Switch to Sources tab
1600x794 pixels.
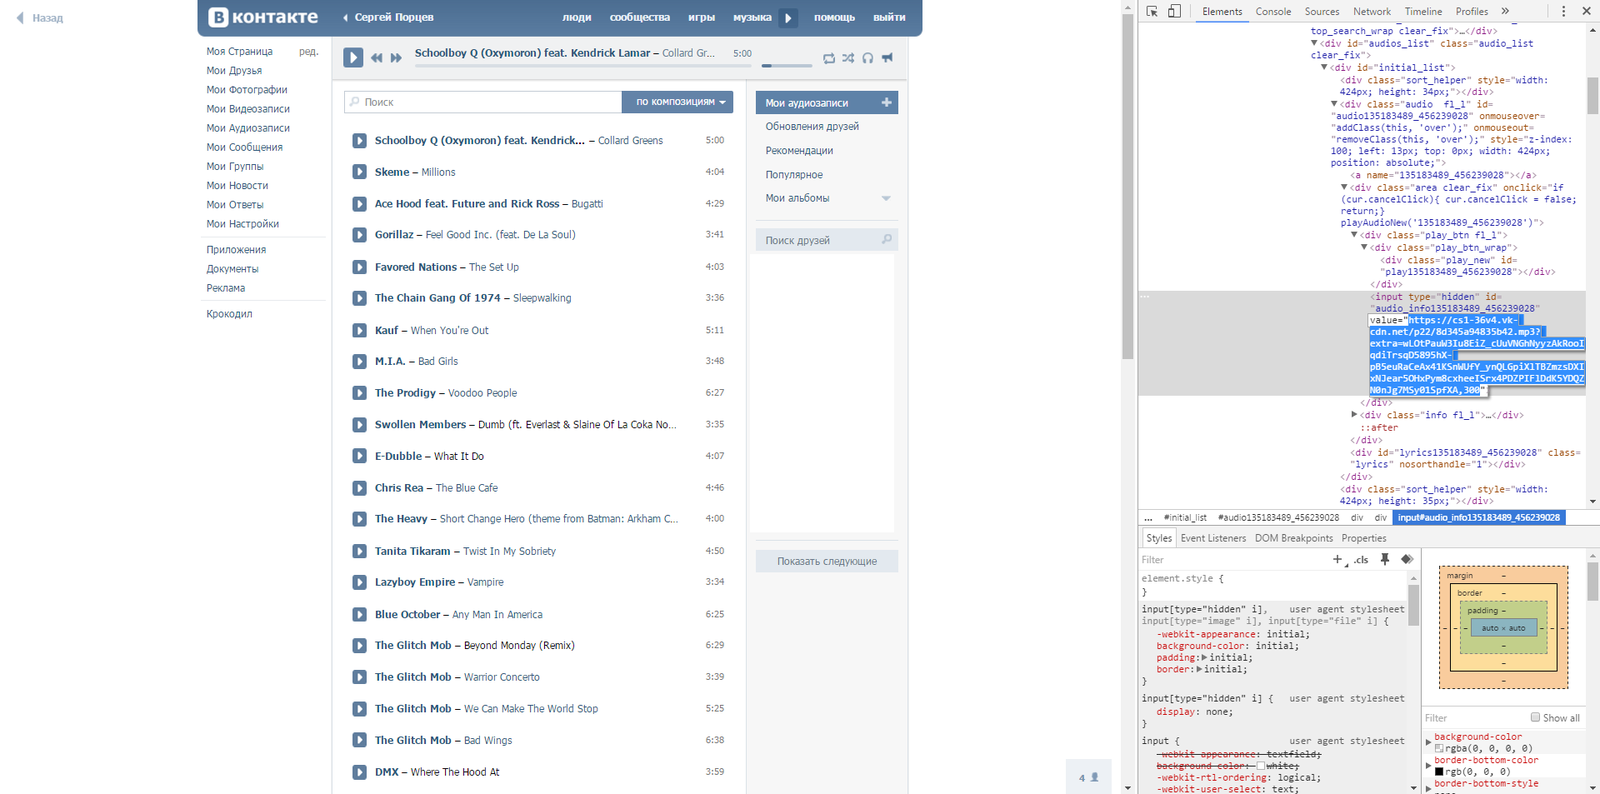1322,12
